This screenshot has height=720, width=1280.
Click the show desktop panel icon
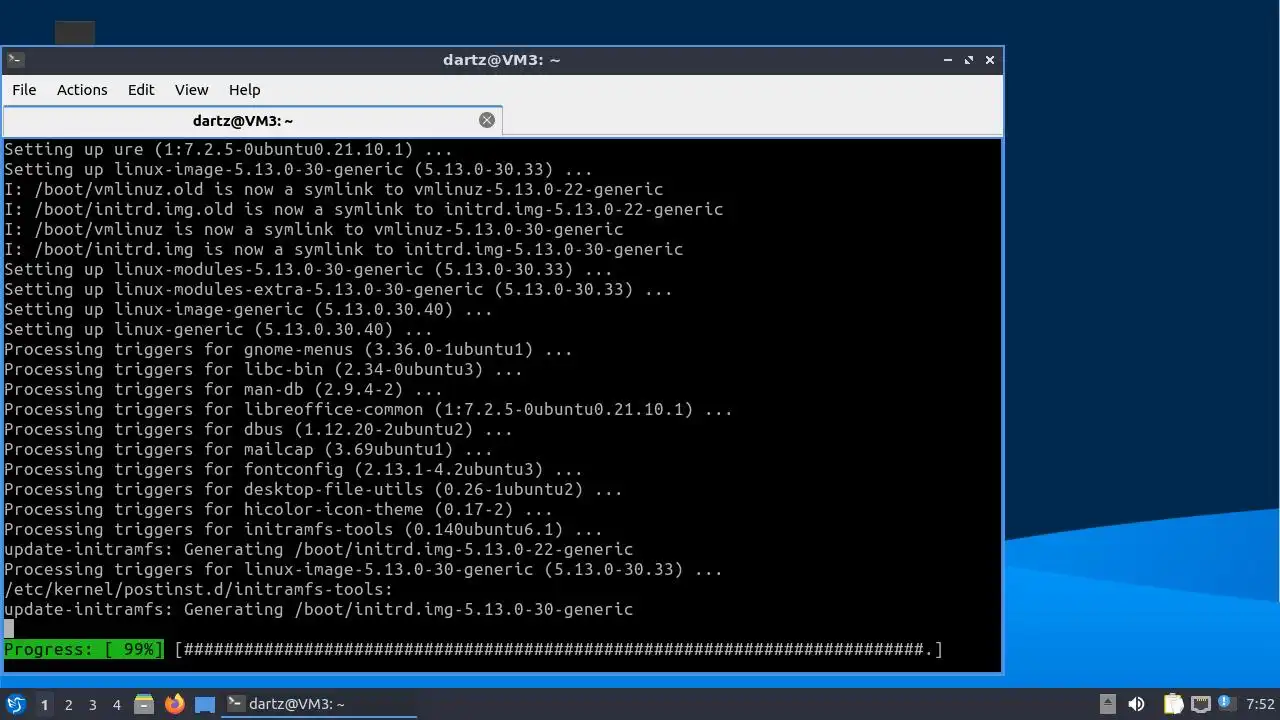[x=205, y=704]
